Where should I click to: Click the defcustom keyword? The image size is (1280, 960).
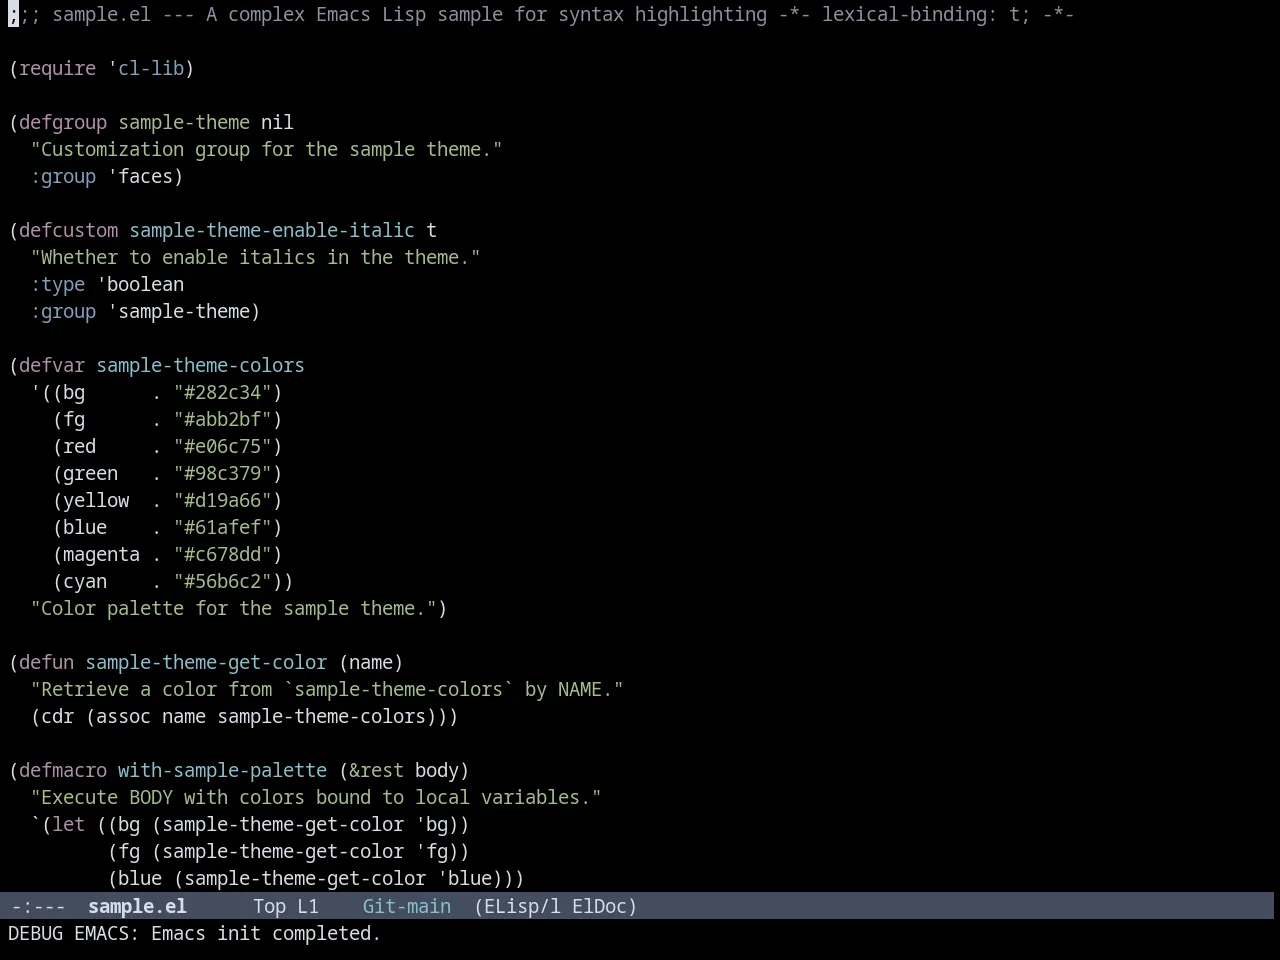click(x=69, y=230)
